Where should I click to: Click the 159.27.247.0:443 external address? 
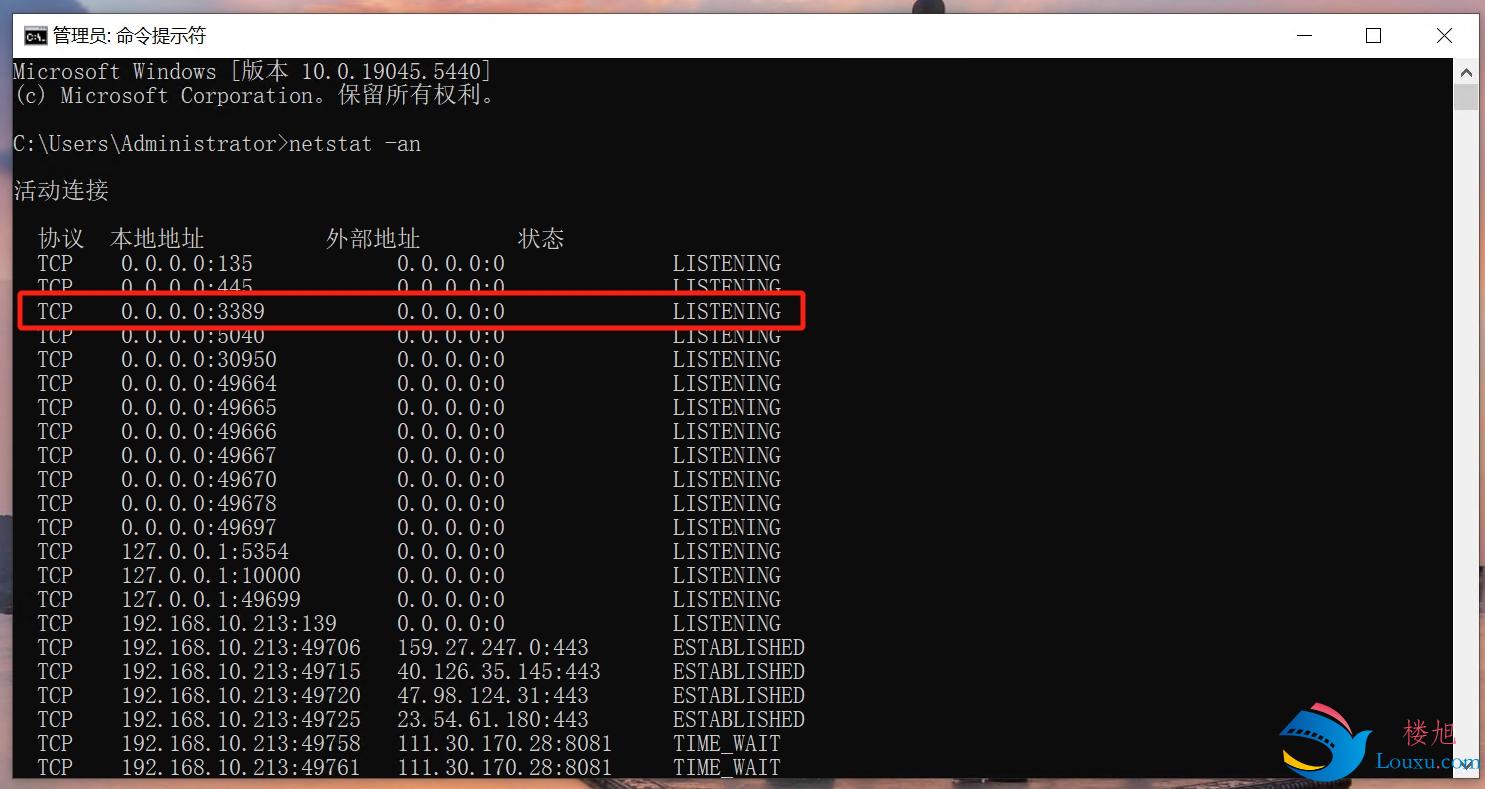pyautogui.click(x=492, y=648)
